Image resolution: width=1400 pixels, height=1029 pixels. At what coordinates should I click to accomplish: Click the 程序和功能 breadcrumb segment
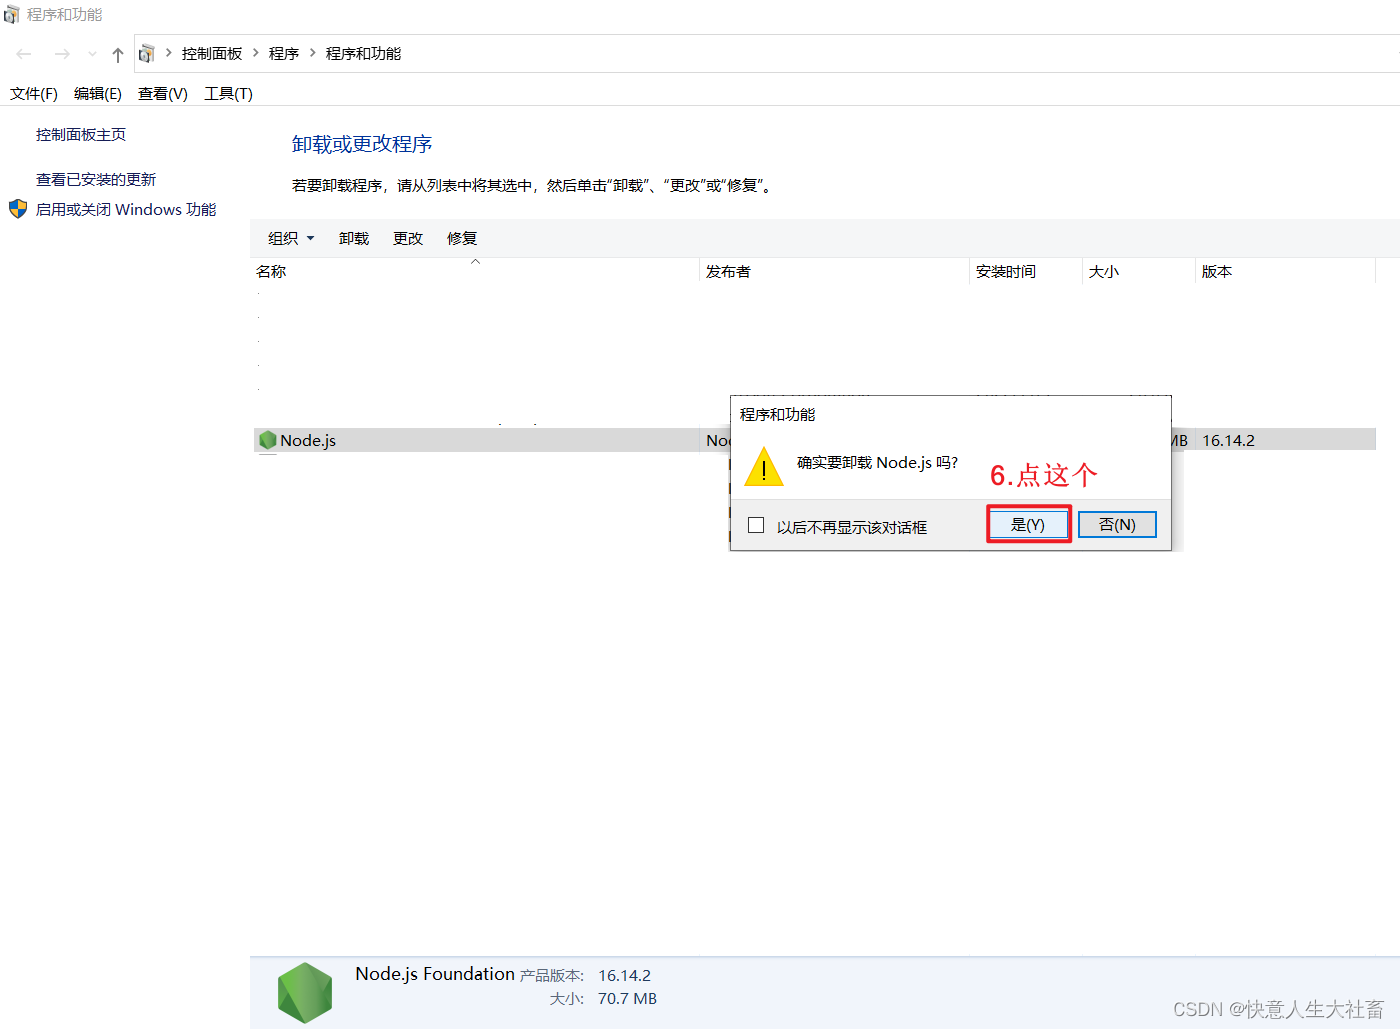(x=363, y=53)
